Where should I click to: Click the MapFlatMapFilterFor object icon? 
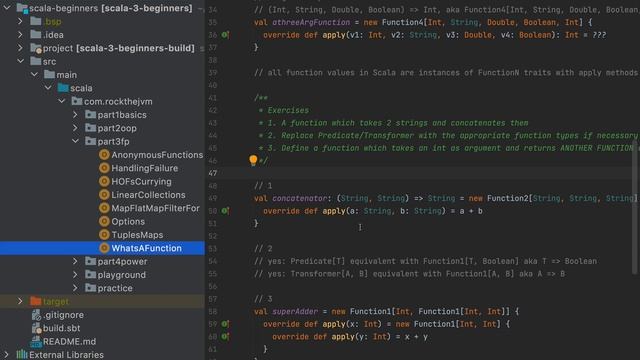coord(104,208)
